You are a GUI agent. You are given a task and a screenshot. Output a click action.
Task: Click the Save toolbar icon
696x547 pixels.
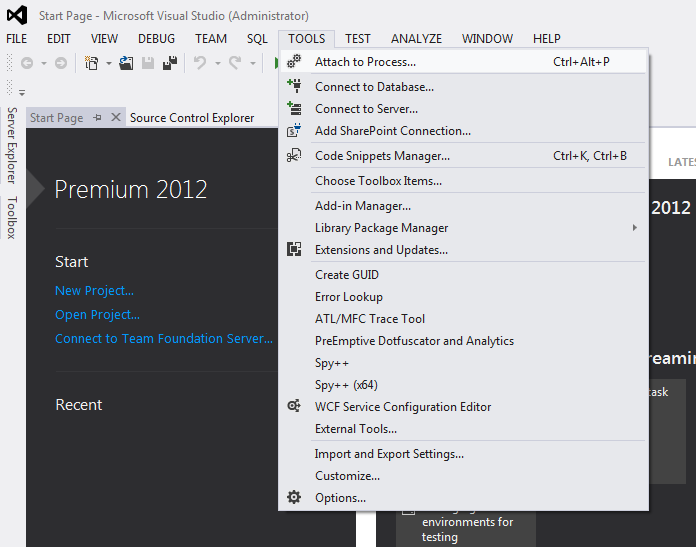click(x=148, y=63)
